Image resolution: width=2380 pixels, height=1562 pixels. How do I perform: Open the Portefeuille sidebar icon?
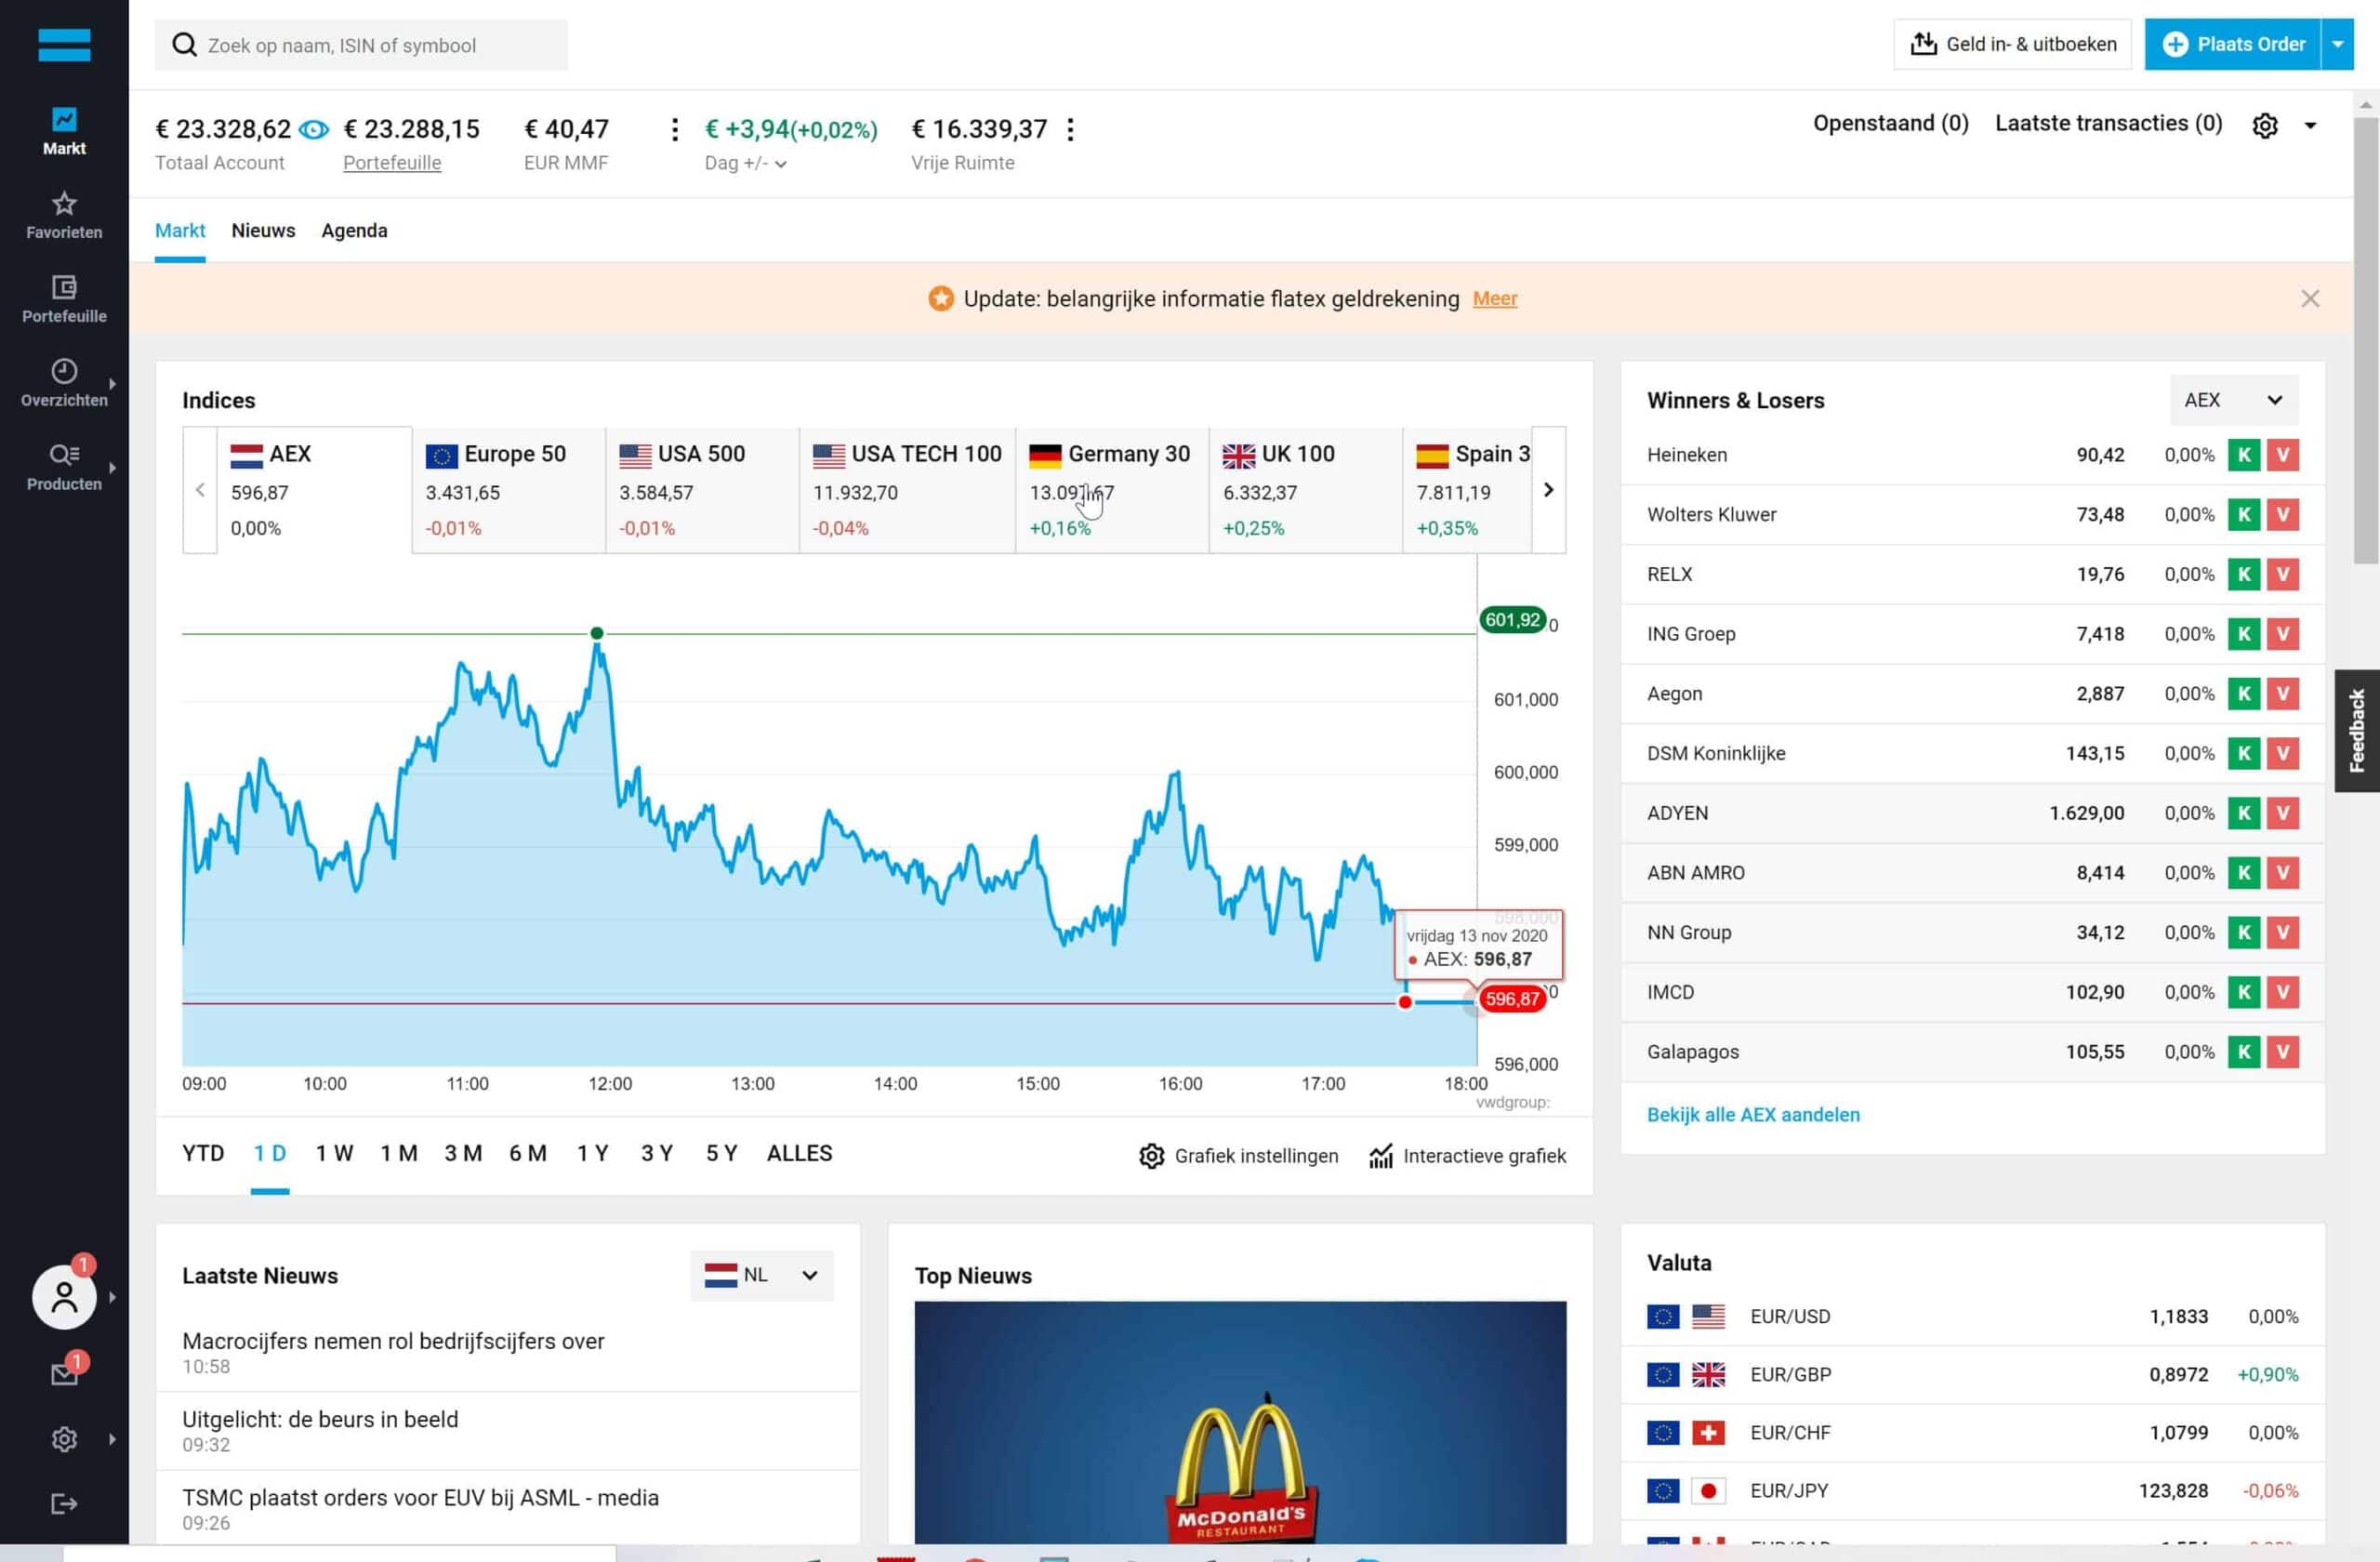pyautogui.click(x=64, y=288)
